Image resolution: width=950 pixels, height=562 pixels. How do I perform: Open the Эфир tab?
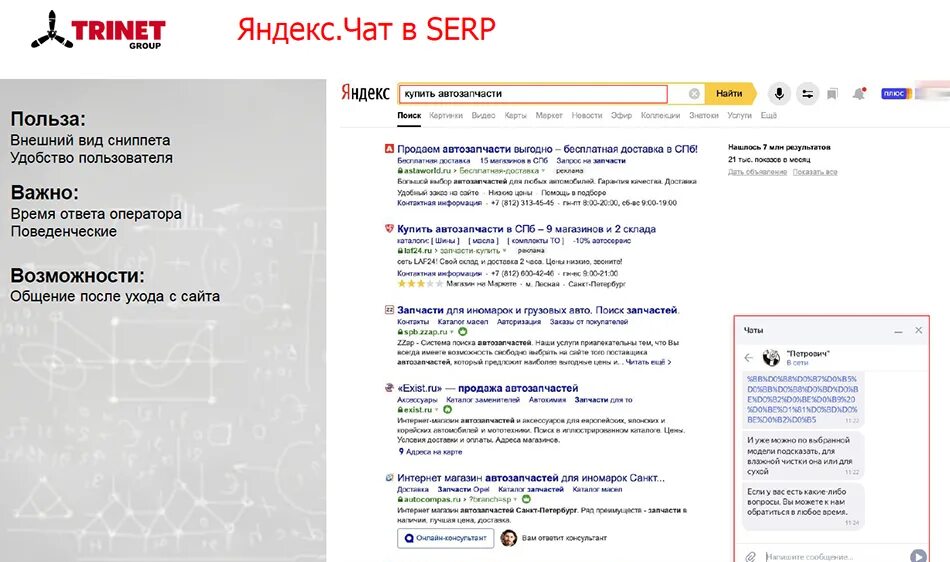(621, 115)
